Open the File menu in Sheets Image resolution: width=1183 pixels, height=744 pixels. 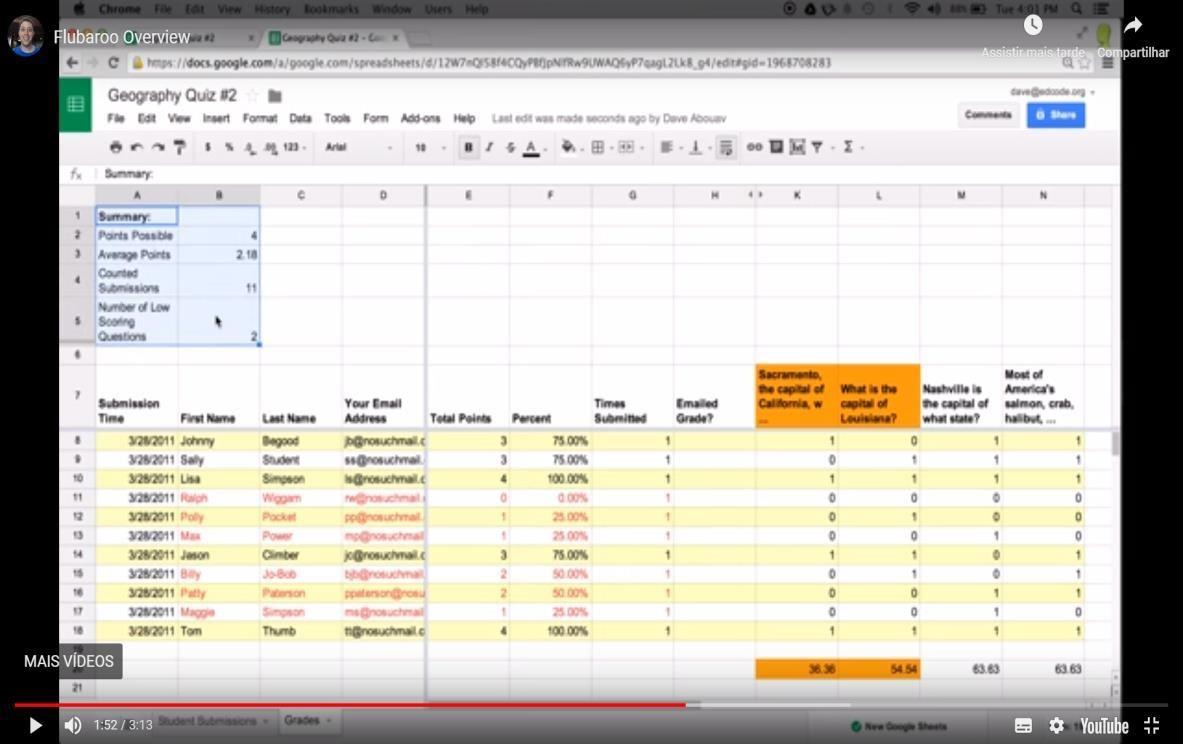[x=115, y=118]
